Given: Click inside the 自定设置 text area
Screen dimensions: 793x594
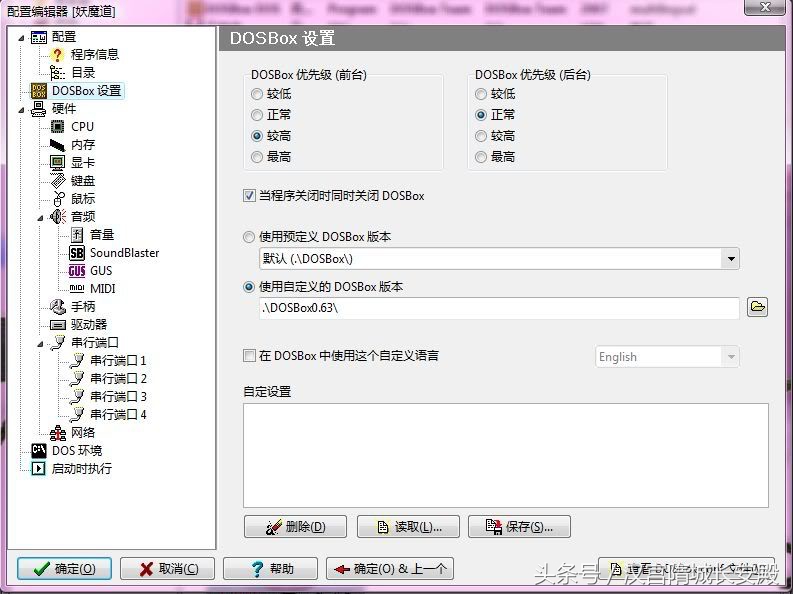Looking at the screenshot, I should tap(506, 455).
